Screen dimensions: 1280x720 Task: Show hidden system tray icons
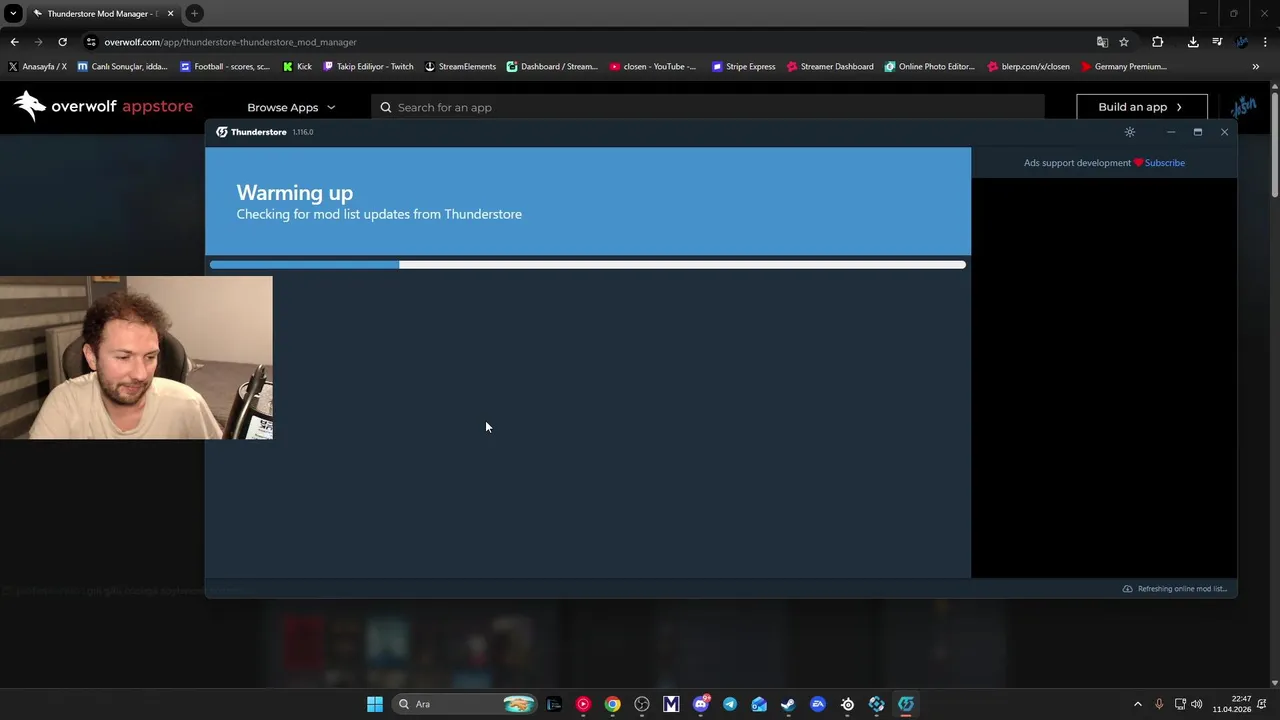[x=1137, y=704]
